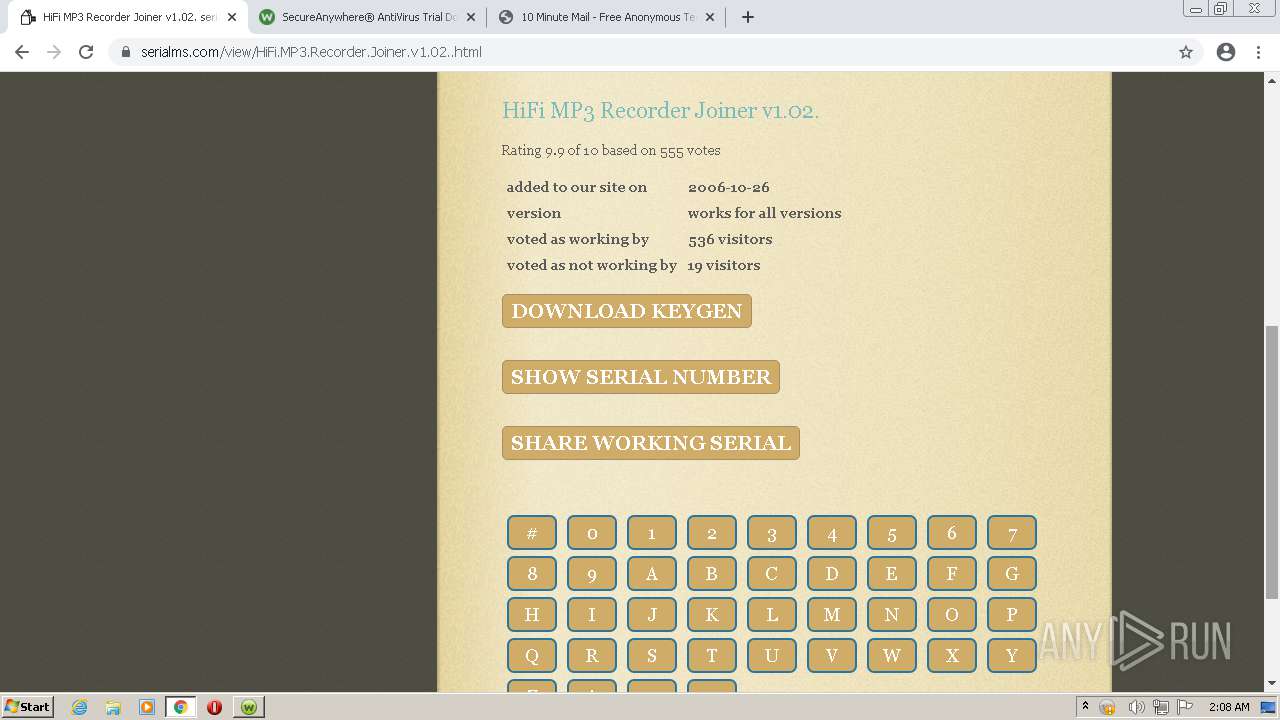Screen dimensions: 1280x720
Task: Switch to 10 Minute Mail tab
Action: click(607, 17)
